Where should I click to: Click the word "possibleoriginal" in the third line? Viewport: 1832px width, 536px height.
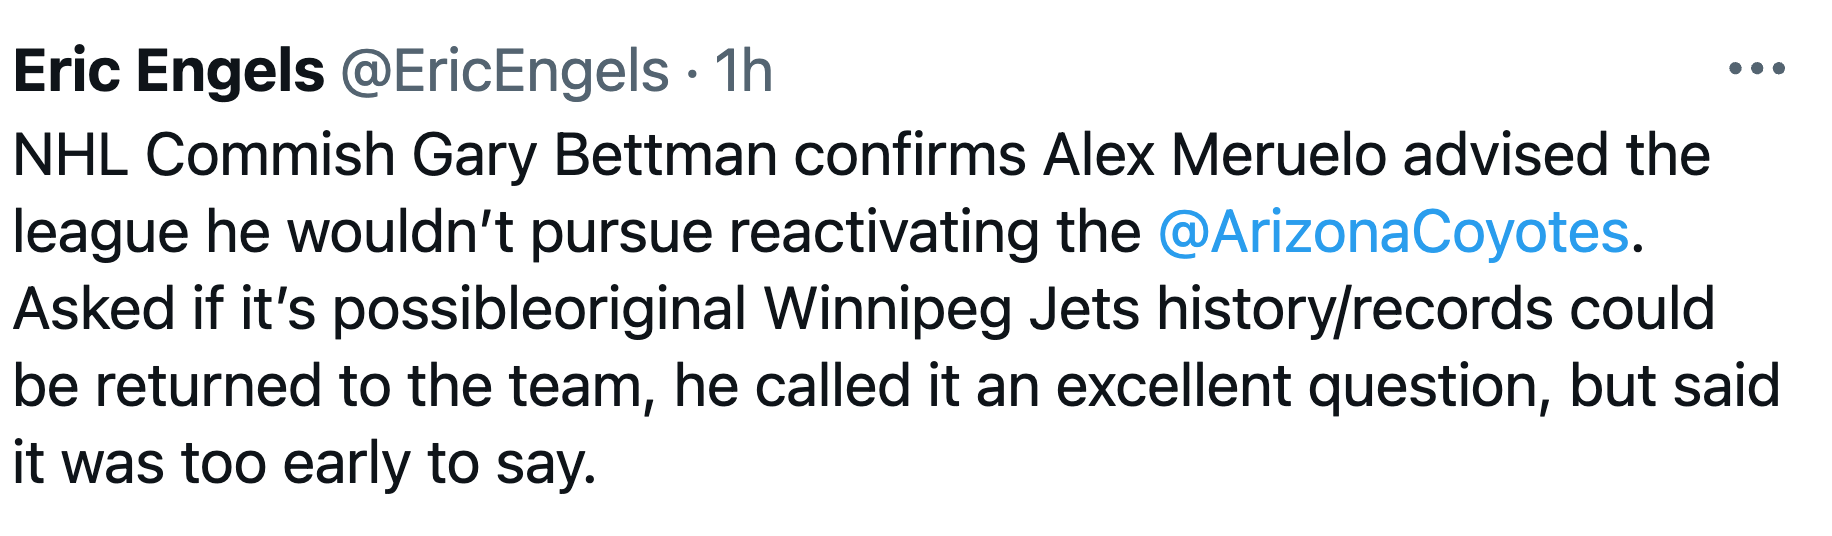click(540, 310)
